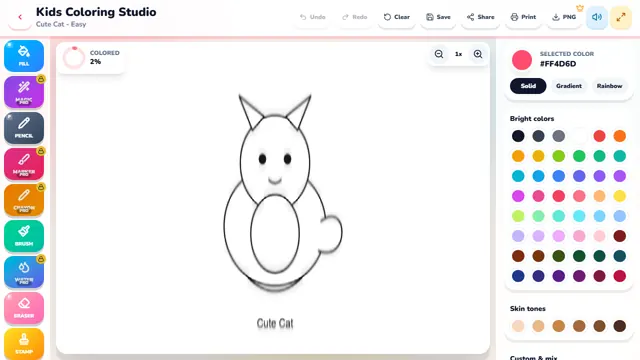
Task: Save the coloring page
Action: [x=438, y=17]
